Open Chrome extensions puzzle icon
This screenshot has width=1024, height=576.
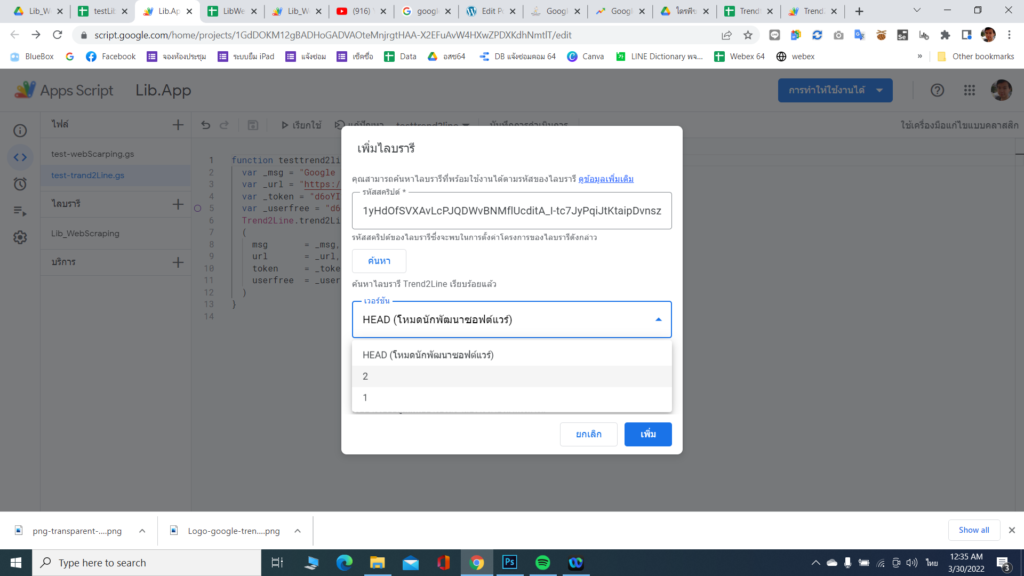(945, 35)
